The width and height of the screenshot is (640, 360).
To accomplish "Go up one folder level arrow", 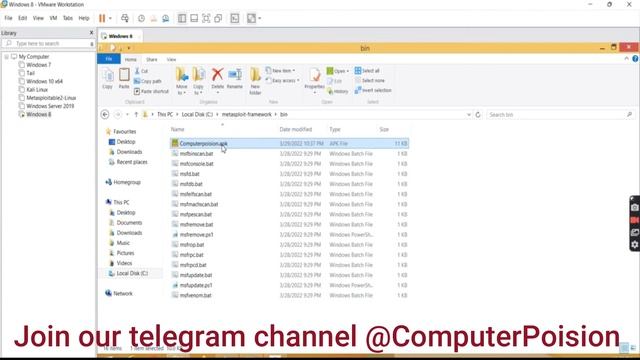I will [136, 115].
